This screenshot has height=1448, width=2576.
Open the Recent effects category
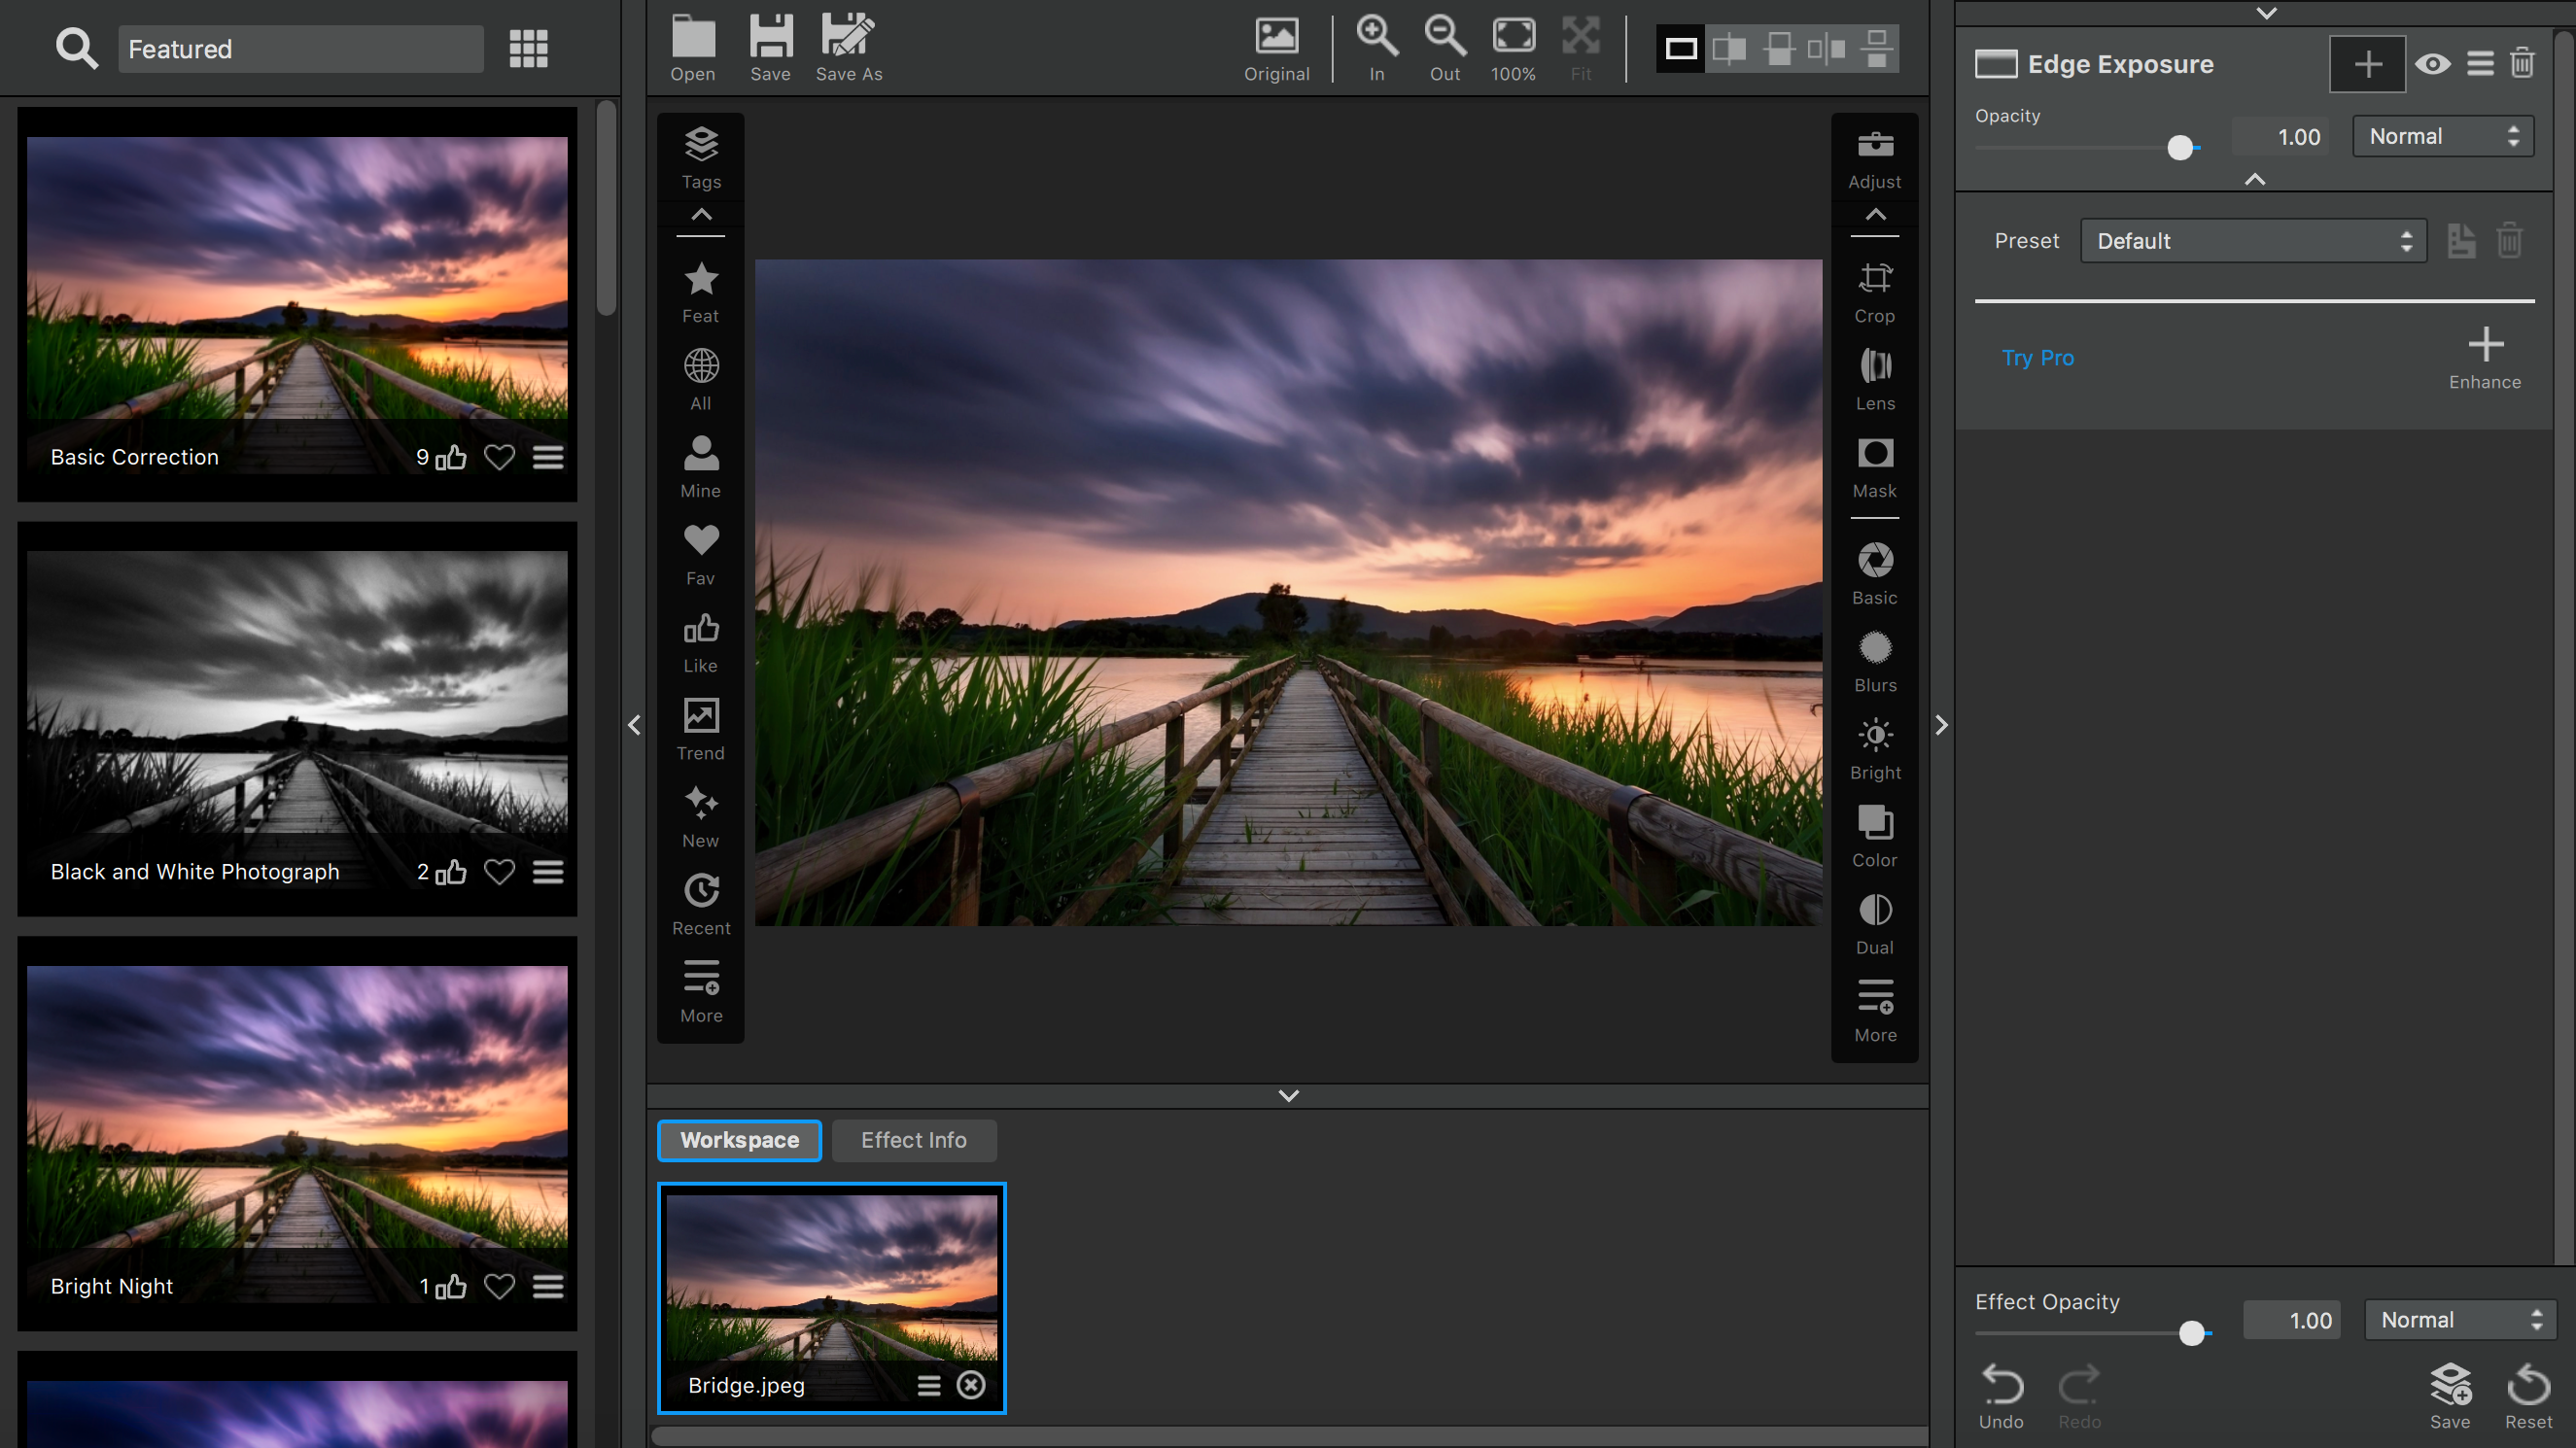pos(701,904)
